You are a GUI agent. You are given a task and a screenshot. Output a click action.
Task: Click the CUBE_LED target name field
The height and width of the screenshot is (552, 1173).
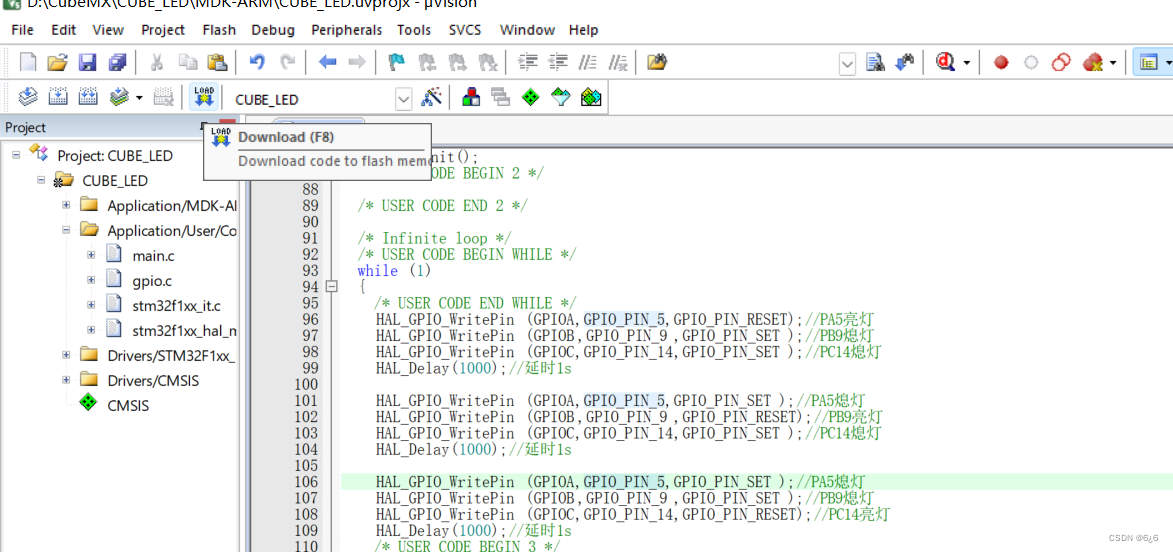[x=313, y=99]
